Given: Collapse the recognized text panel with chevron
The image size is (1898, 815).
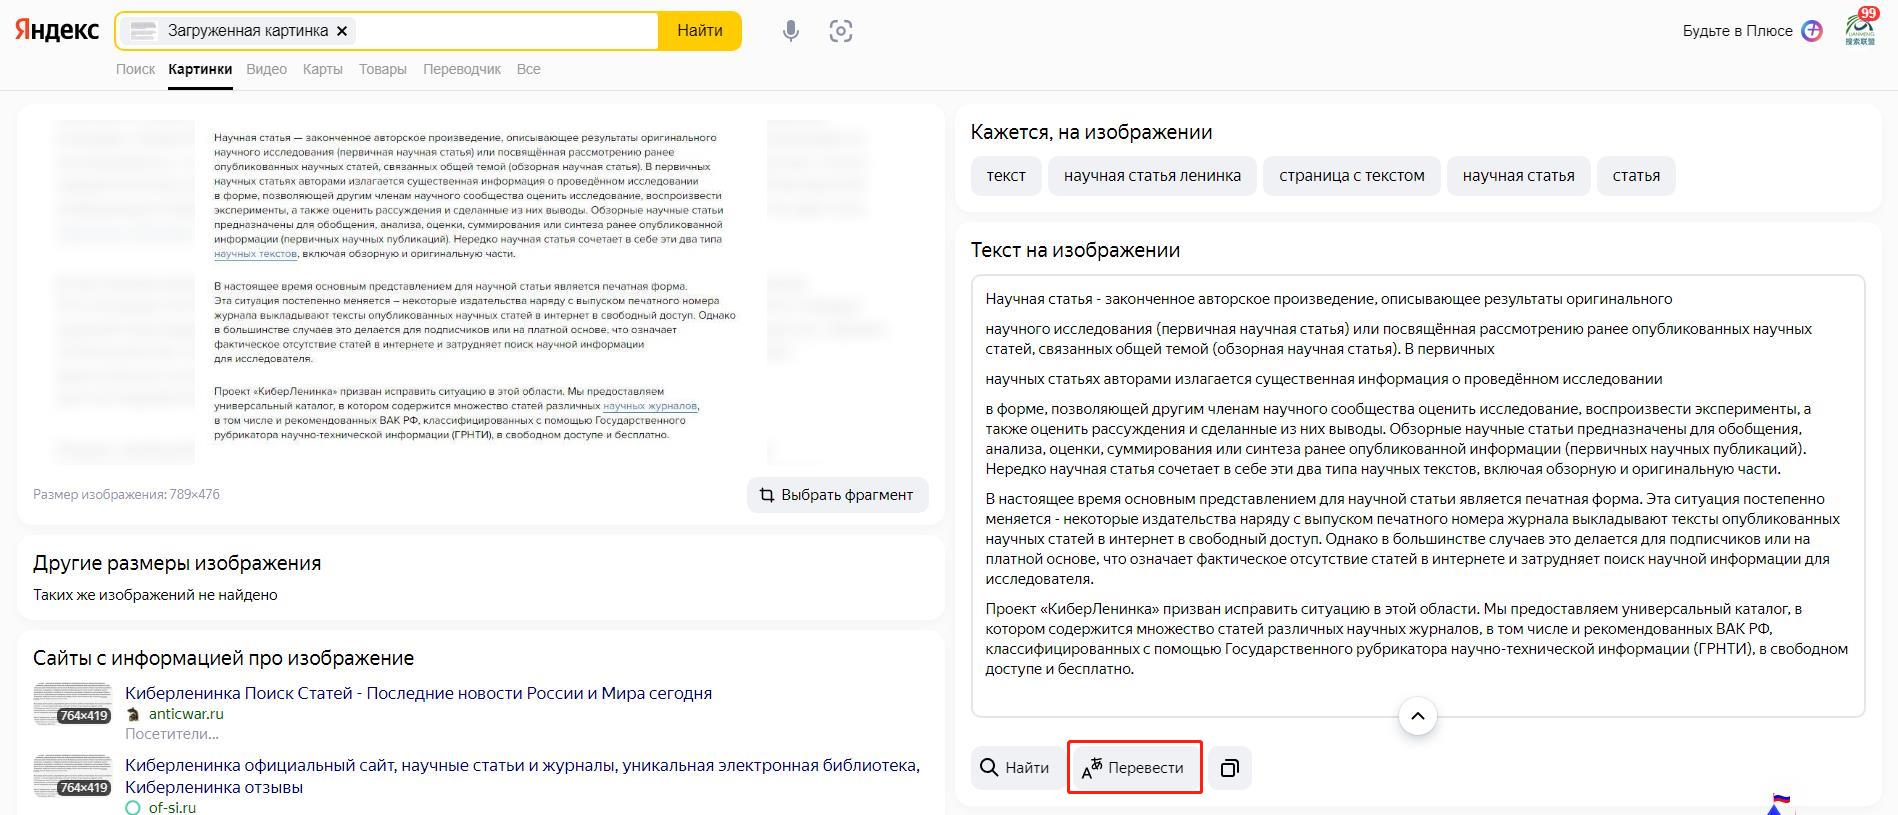Looking at the screenshot, I should [x=1417, y=716].
